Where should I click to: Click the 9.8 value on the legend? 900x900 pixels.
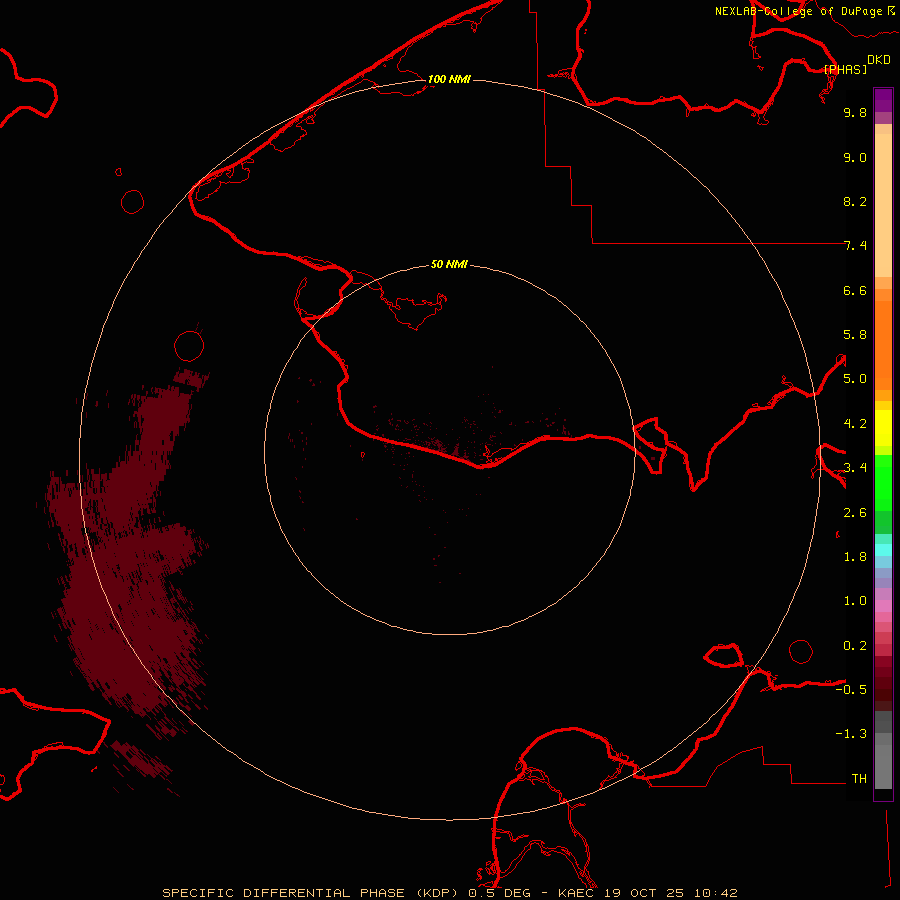pyautogui.click(x=854, y=113)
